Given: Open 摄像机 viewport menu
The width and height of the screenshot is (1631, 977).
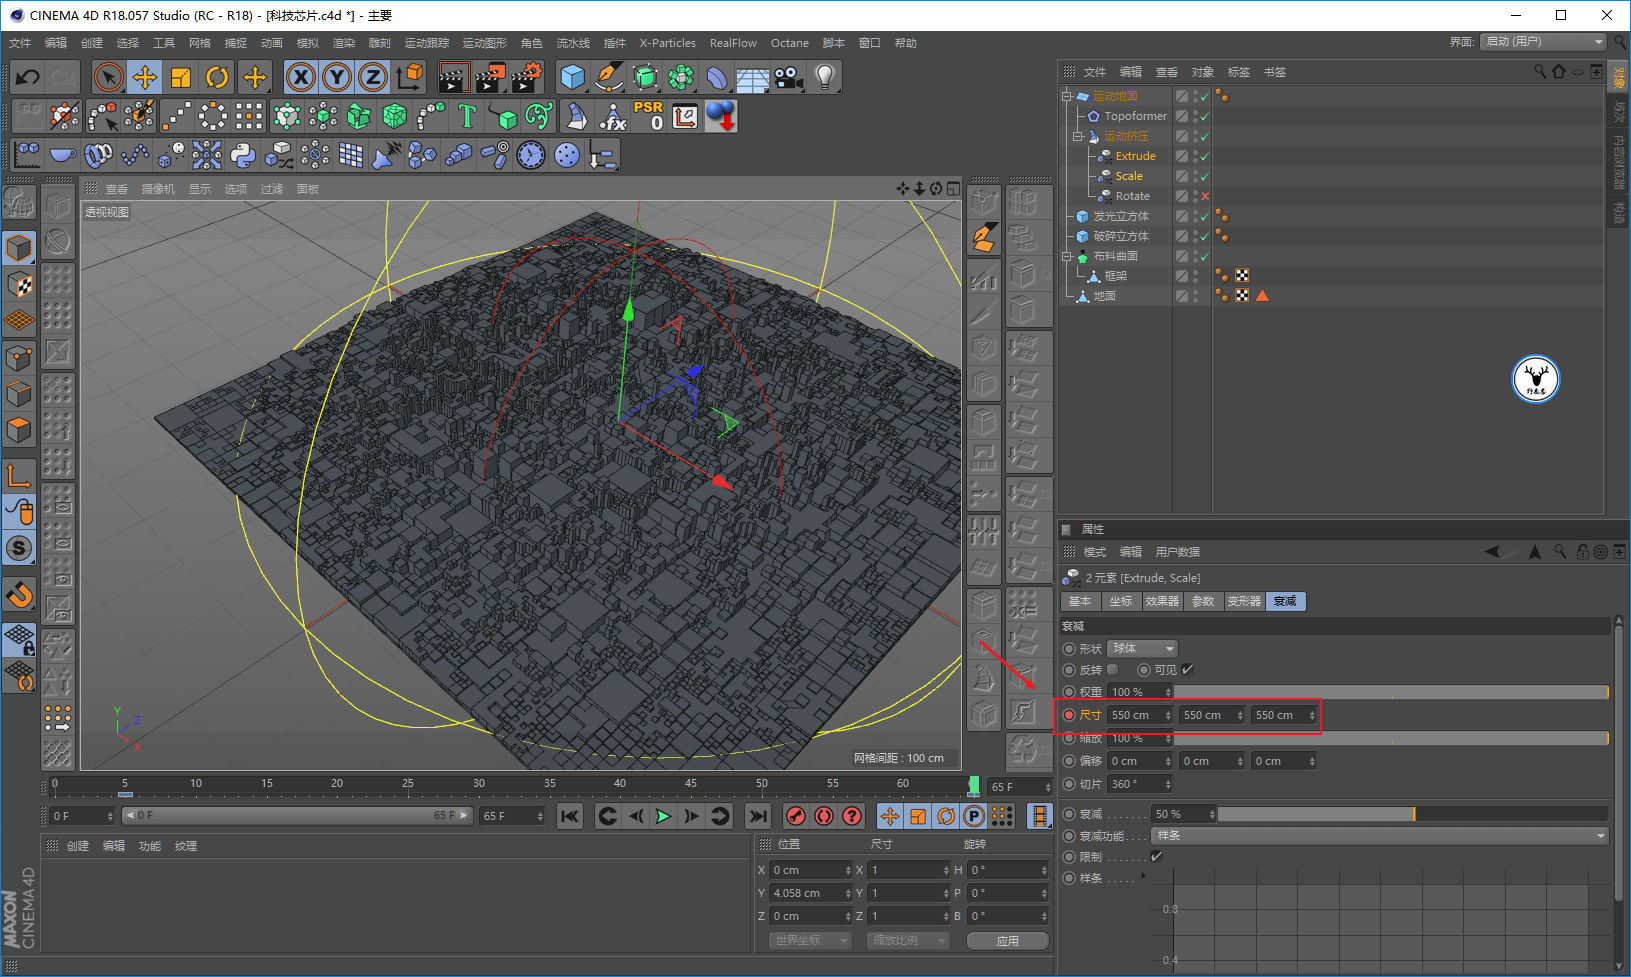Looking at the screenshot, I should 158,189.
